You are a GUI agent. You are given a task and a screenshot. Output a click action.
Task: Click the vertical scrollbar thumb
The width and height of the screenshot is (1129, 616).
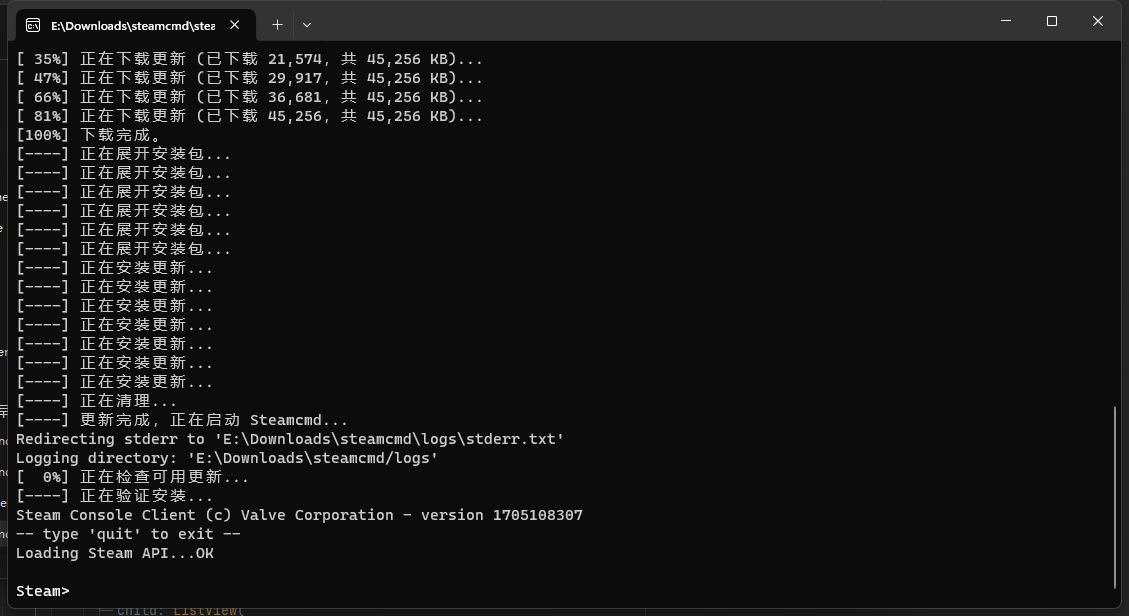click(1116, 497)
